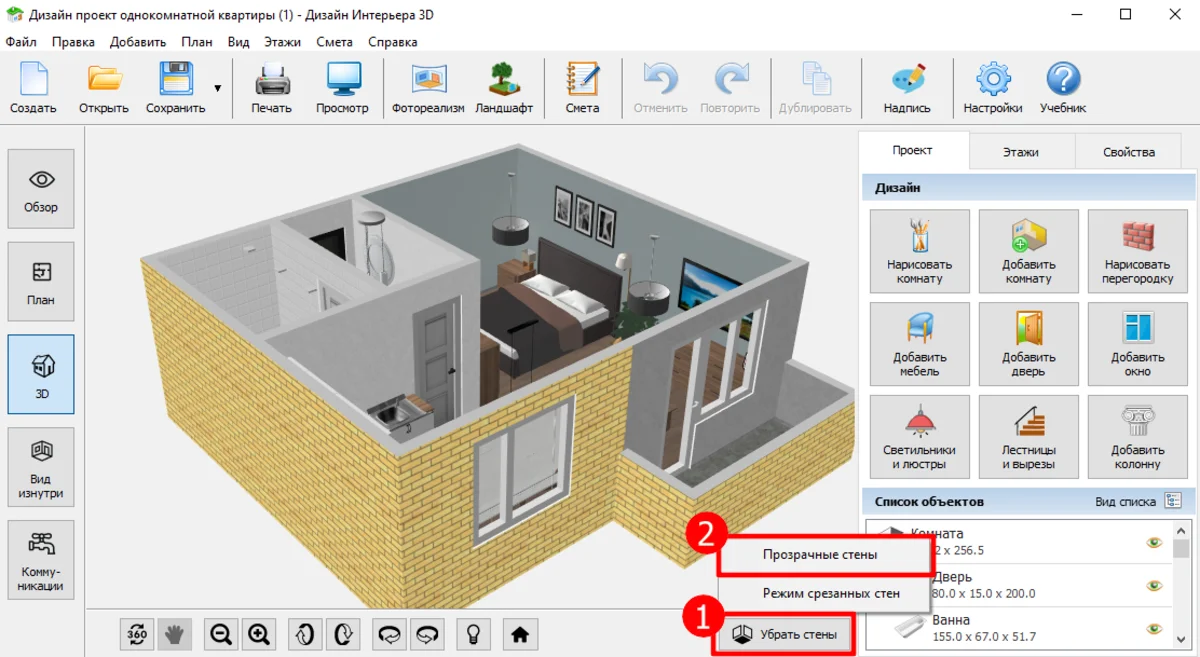Open the Photorealism render tool
This screenshot has width=1200, height=657.
click(428, 88)
